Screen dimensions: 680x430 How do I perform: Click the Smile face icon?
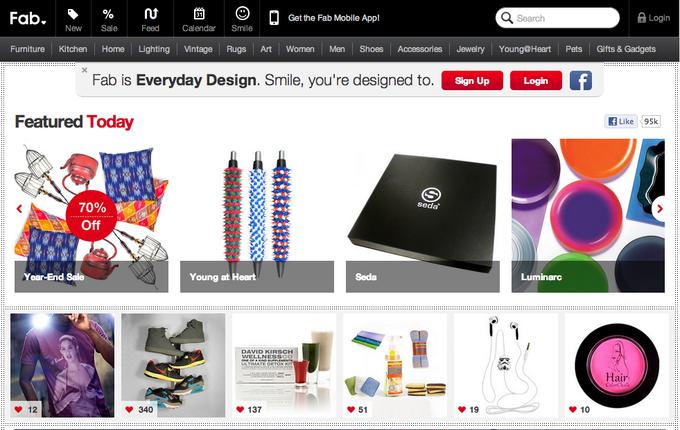click(x=242, y=13)
